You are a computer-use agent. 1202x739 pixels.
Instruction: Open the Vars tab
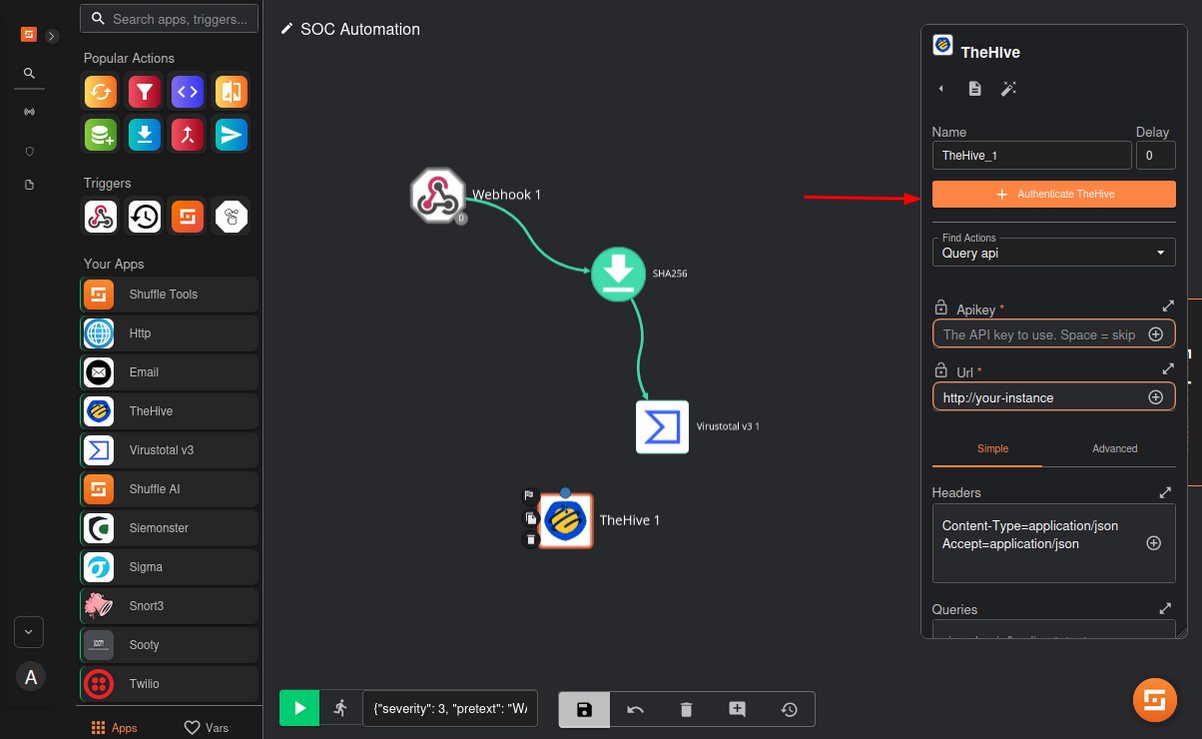(207, 727)
